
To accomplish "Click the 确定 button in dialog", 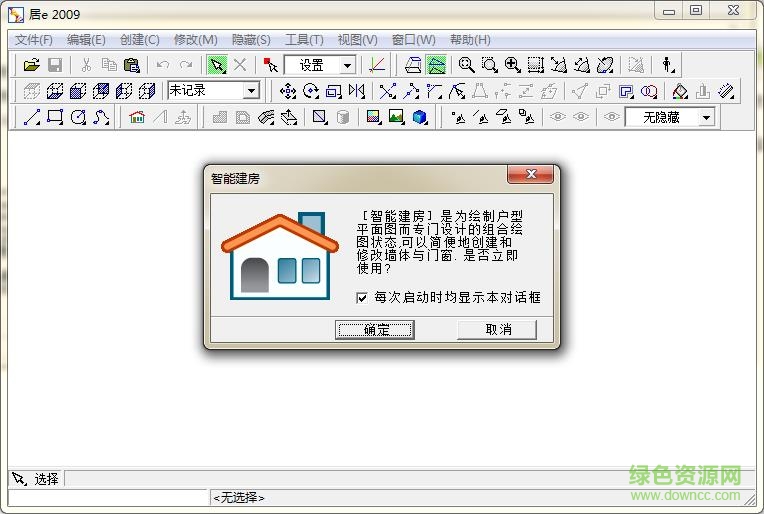I will [375, 330].
